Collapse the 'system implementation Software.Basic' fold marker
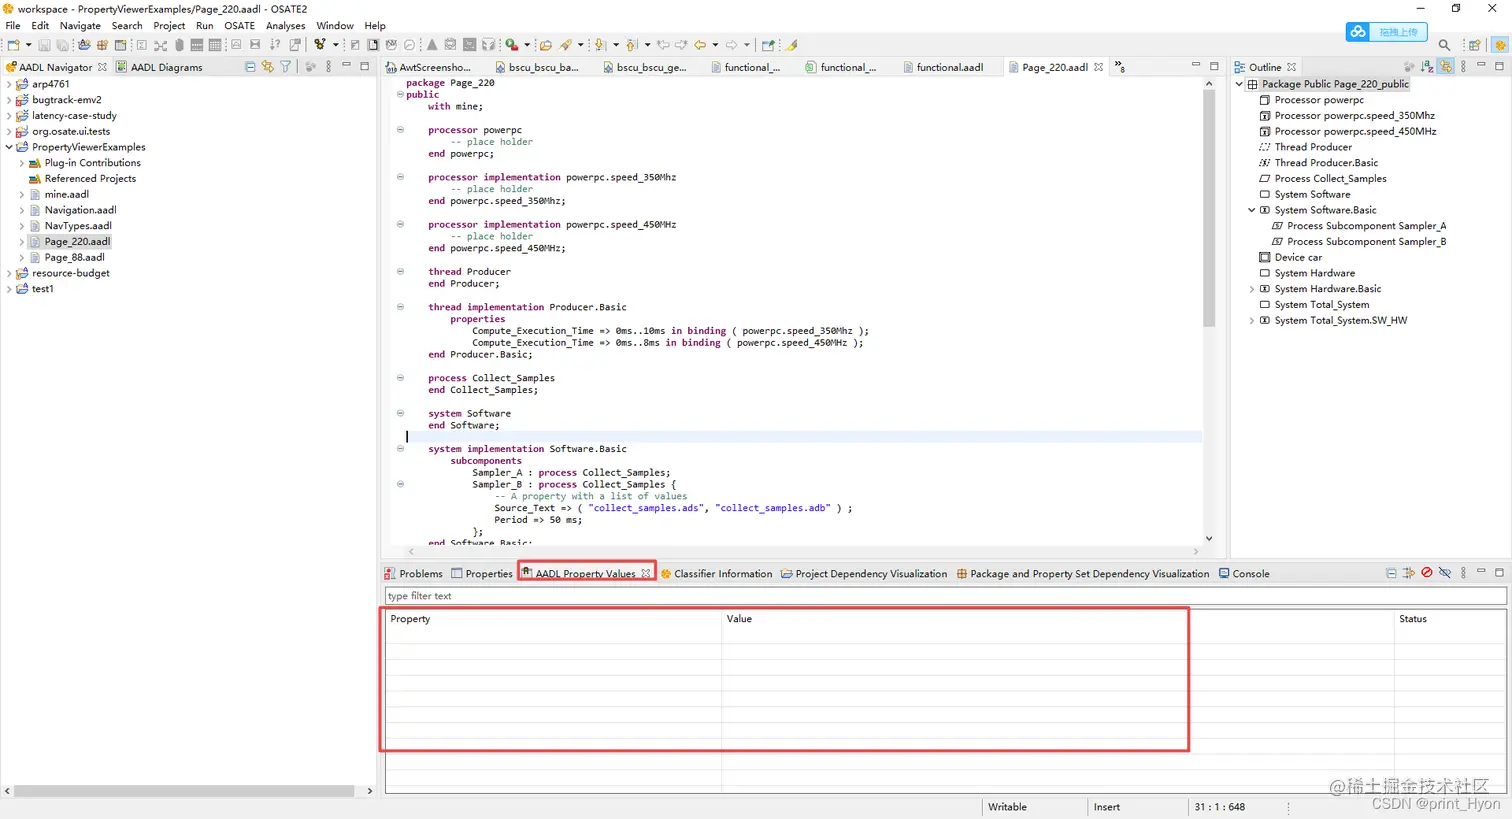This screenshot has width=1512, height=819. coord(400,449)
